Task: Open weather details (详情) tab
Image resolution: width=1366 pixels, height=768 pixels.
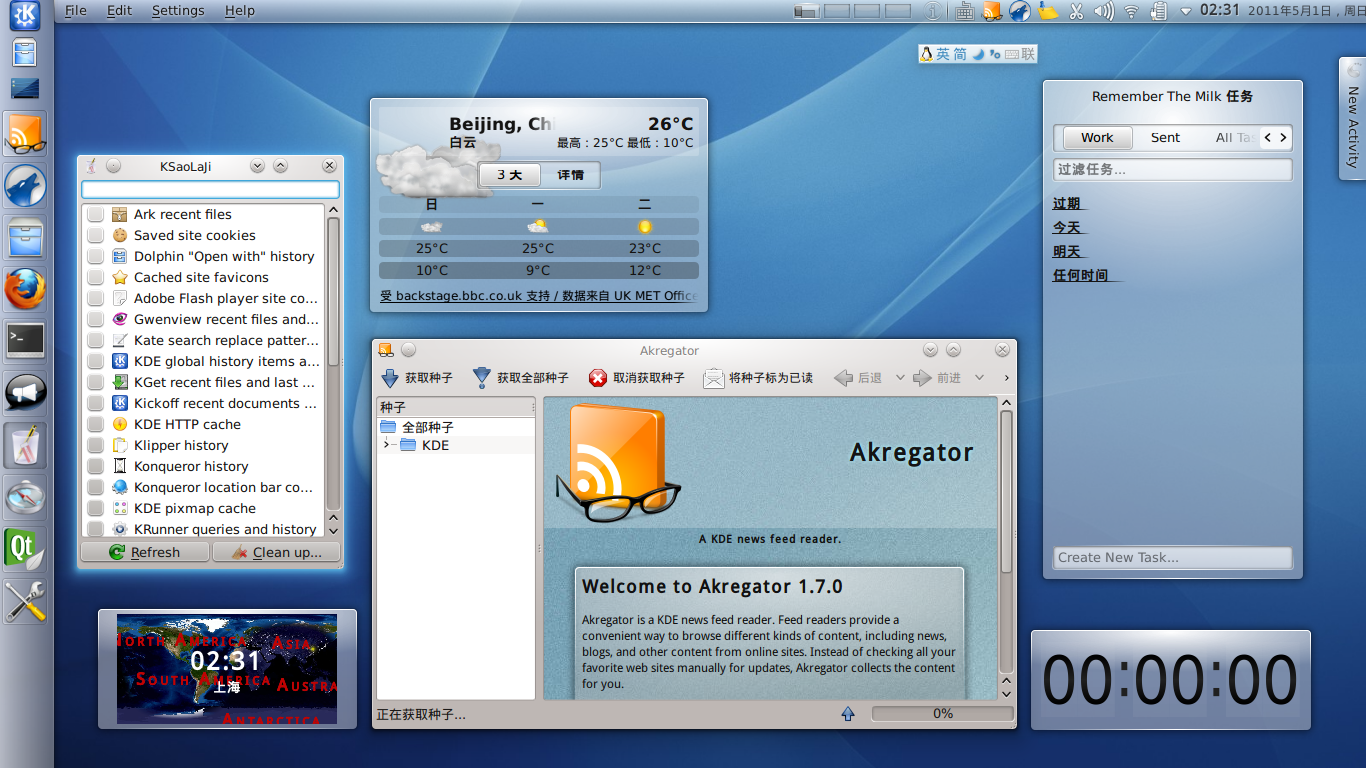Action: 570,175
